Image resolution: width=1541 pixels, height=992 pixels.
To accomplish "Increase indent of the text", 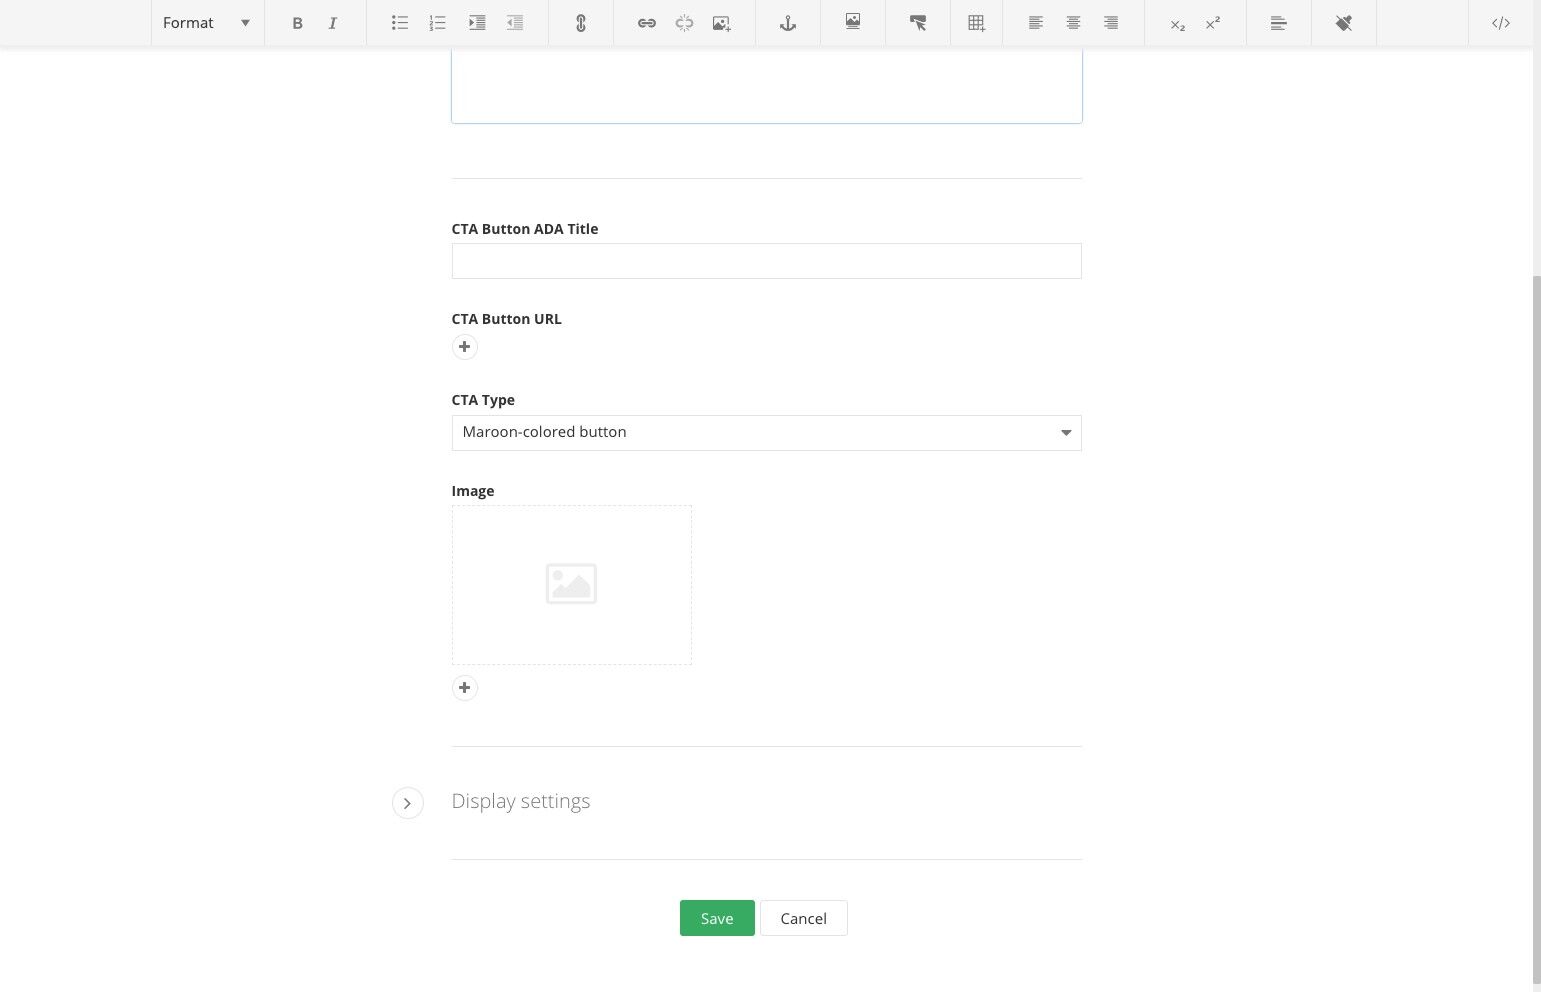I will click(477, 23).
